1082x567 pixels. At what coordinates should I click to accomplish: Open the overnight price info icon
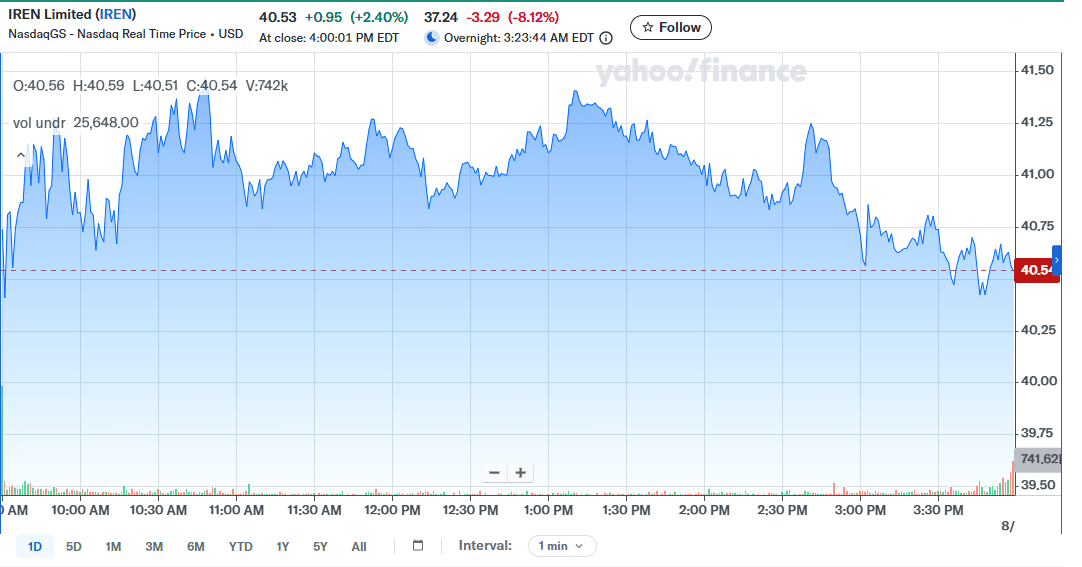coord(606,38)
